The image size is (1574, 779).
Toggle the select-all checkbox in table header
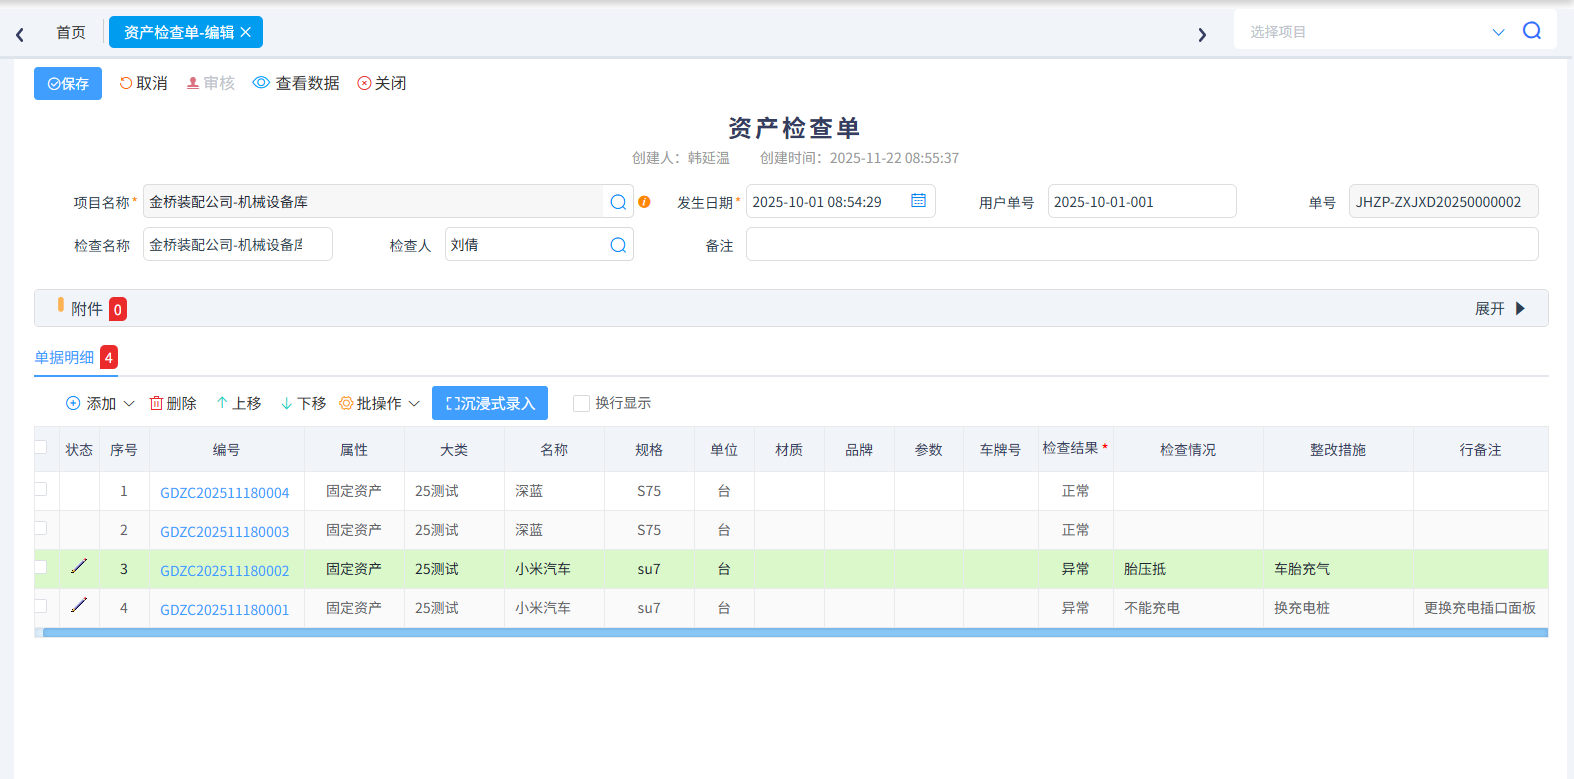point(41,447)
